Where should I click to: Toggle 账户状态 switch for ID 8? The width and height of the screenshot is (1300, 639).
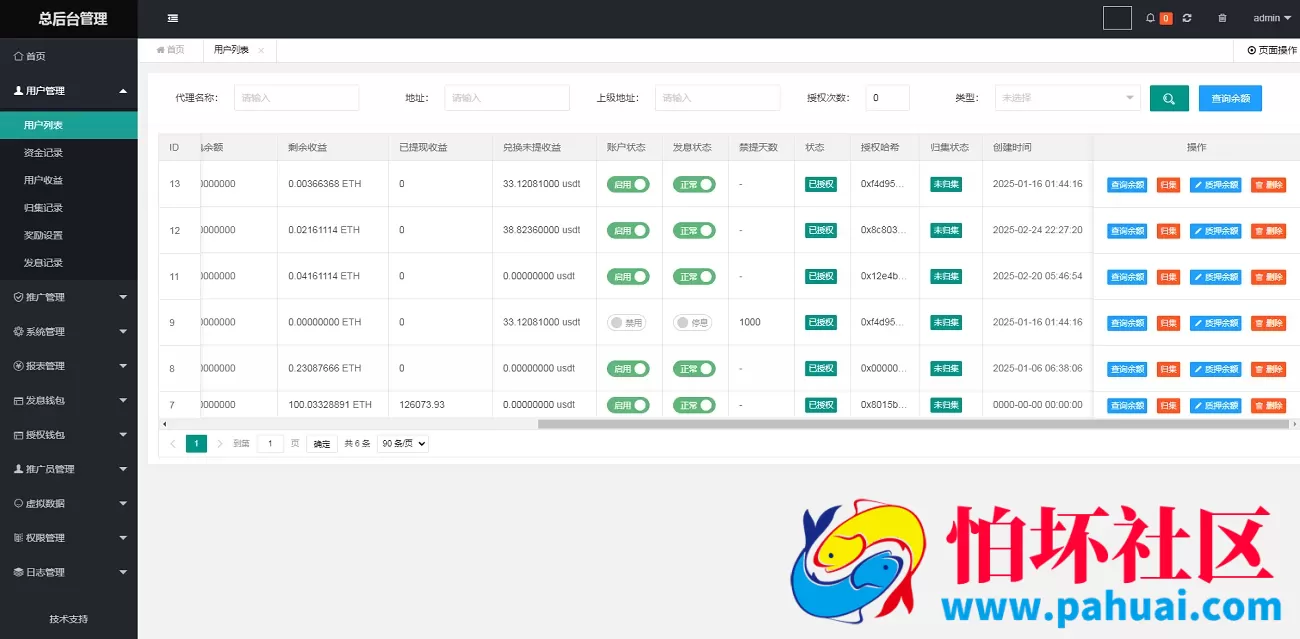(x=628, y=368)
